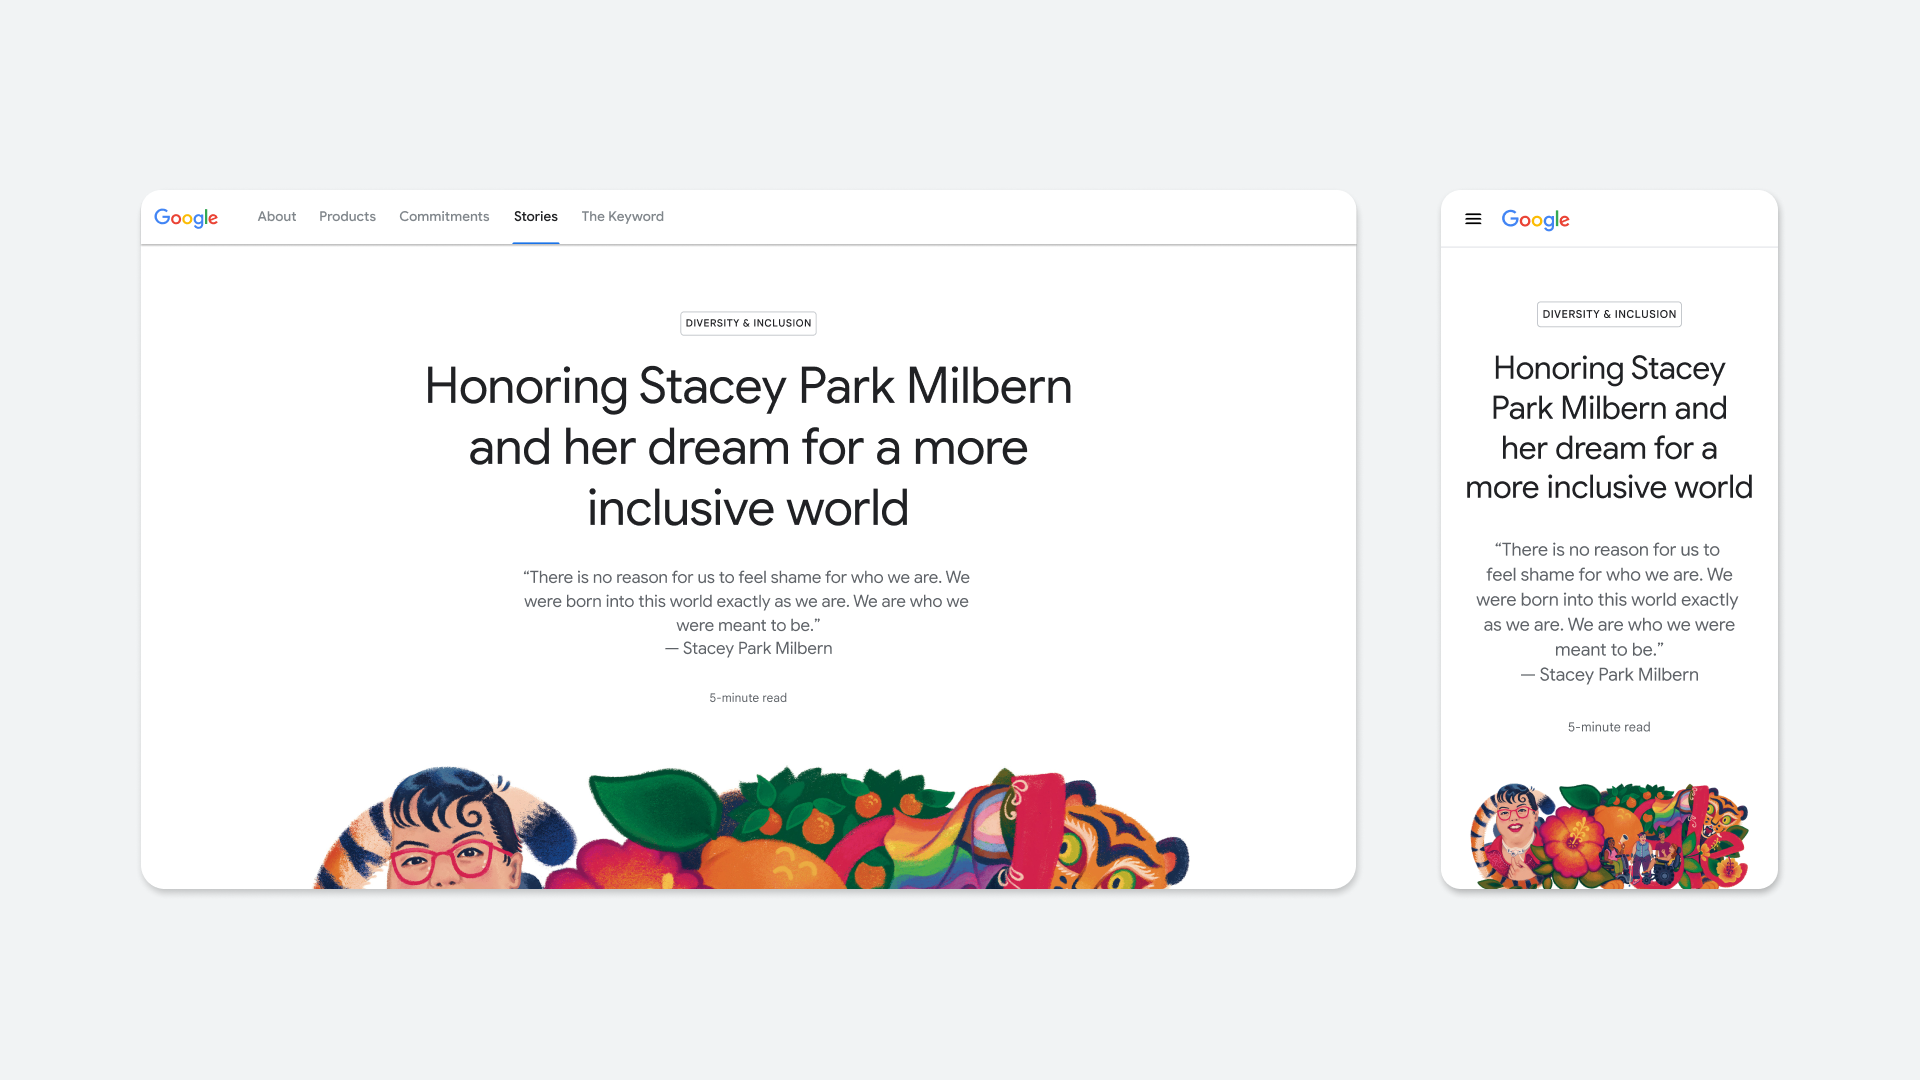Click the desktop article headline text
Viewport: 1920px width, 1080px height.
748,447
